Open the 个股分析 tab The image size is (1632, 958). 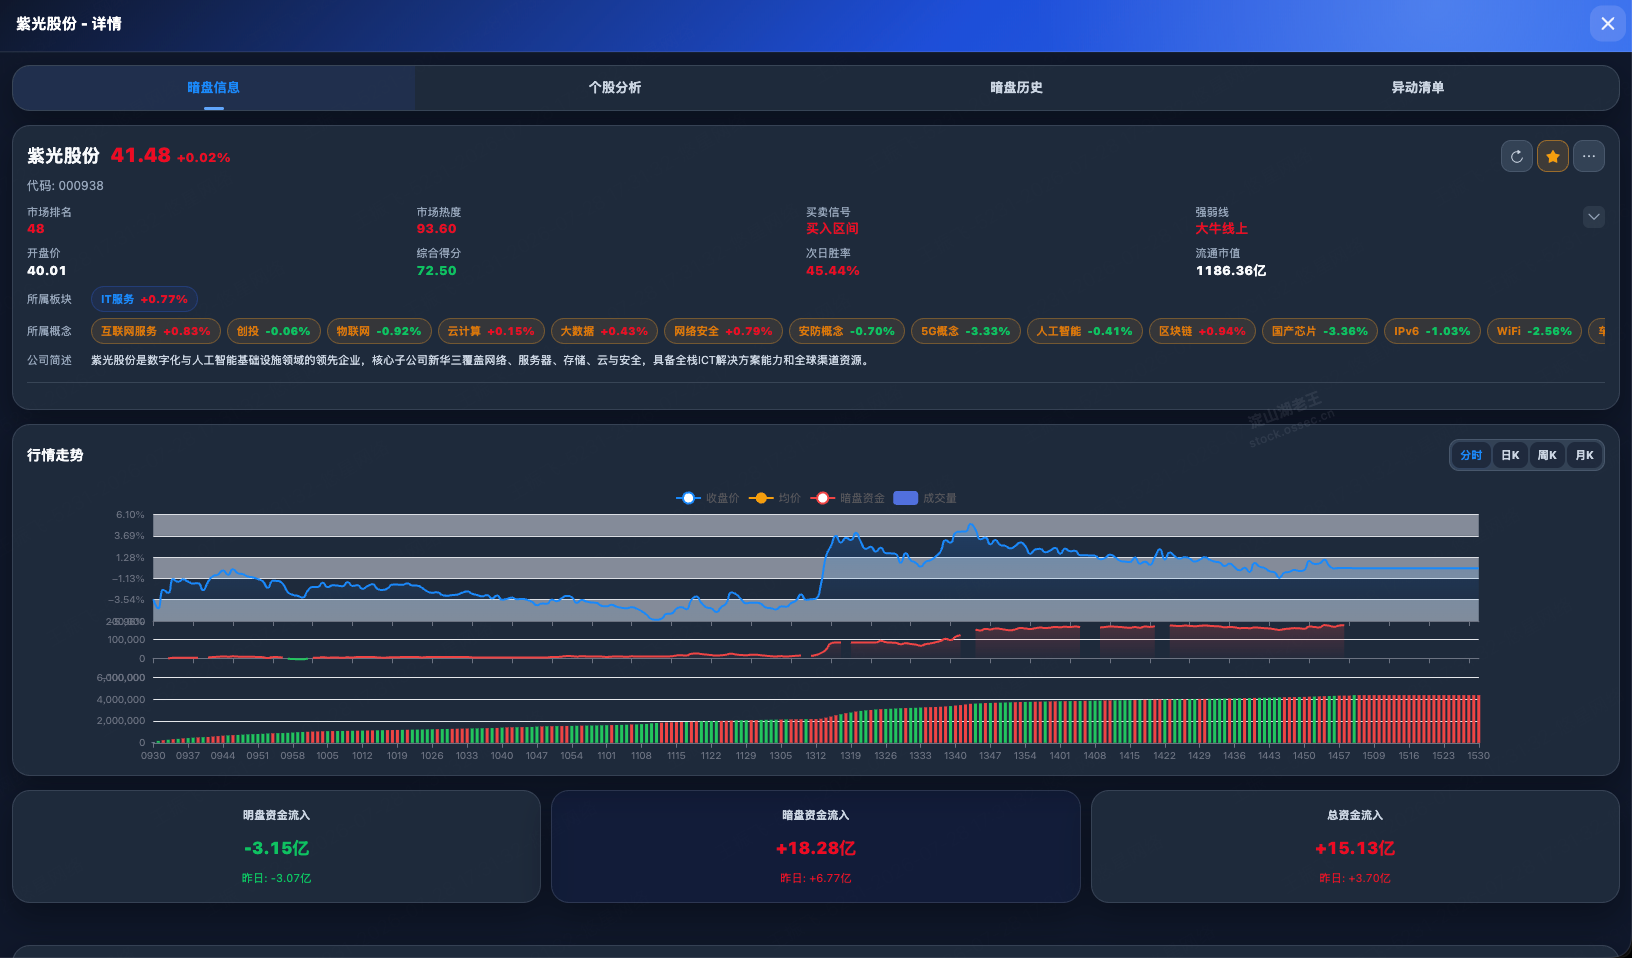pos(615,88)
